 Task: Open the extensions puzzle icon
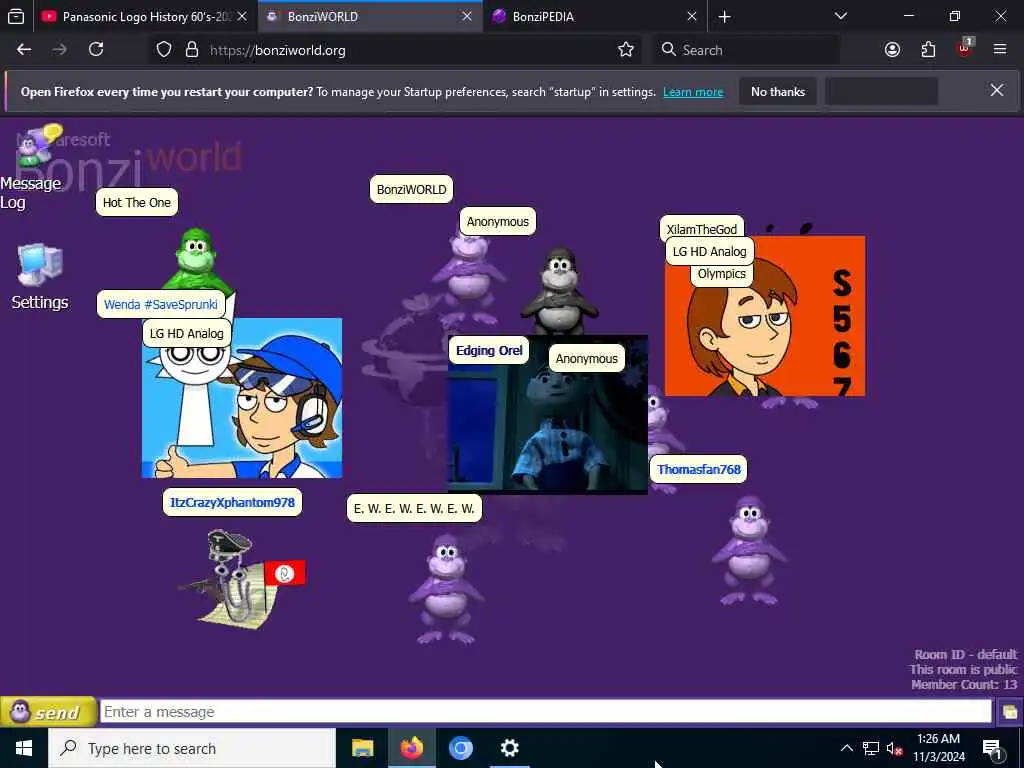coord(928,50)
